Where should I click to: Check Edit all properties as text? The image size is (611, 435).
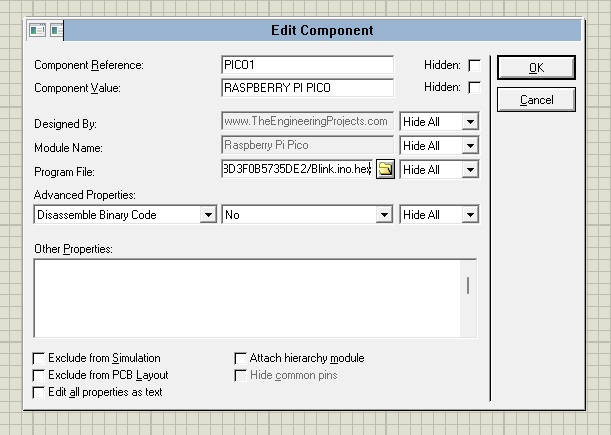pos(39,392)
